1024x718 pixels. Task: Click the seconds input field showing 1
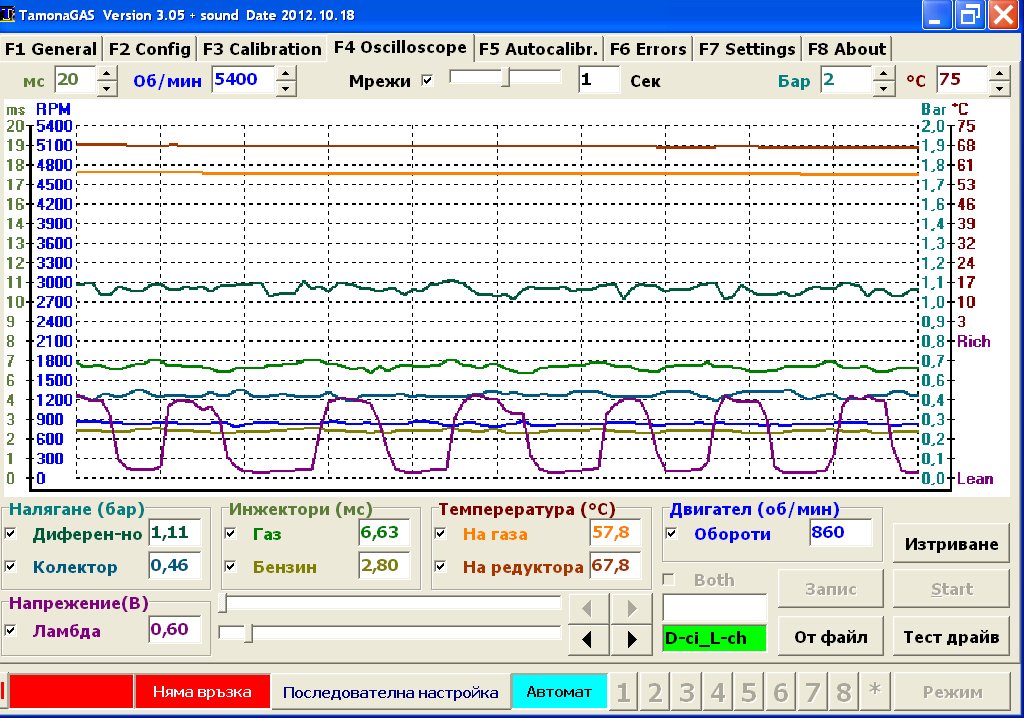598,80
